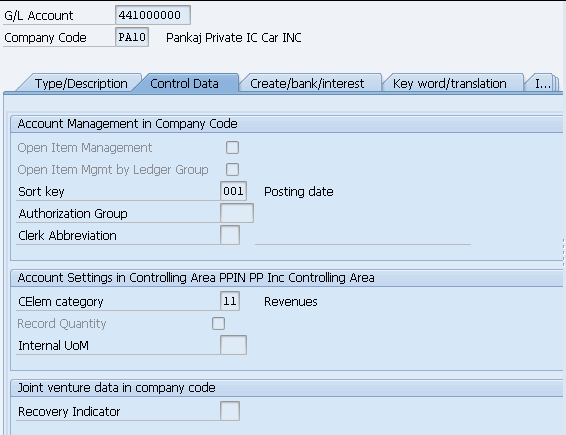This screenshot has height=435, width=566.
Task: Click the Sort key field showing 001
Action: pos(233,191)
